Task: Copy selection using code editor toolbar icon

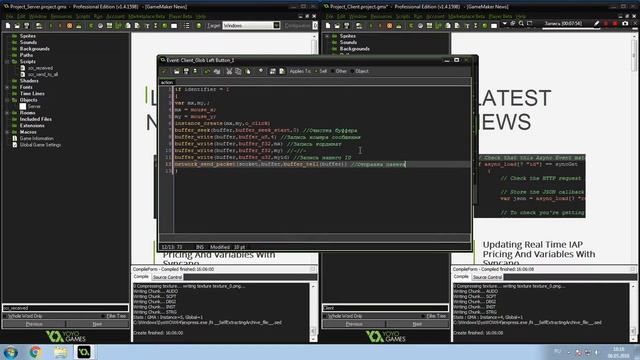Action: (238, 71)
